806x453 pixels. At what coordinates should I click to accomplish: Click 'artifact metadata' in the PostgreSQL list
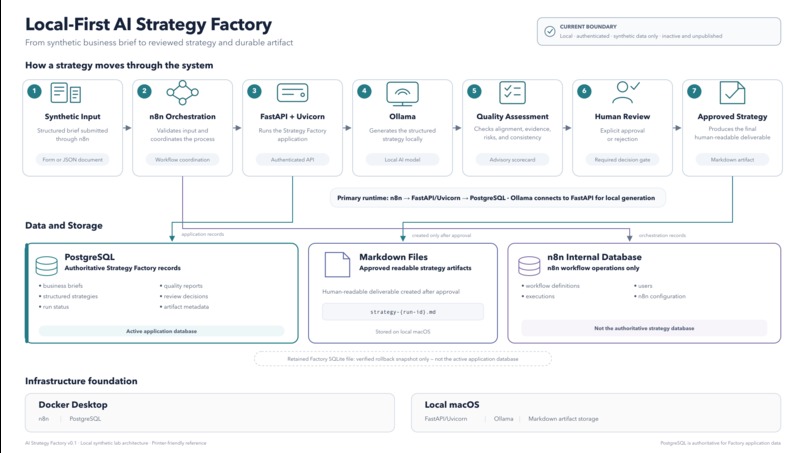186,307
